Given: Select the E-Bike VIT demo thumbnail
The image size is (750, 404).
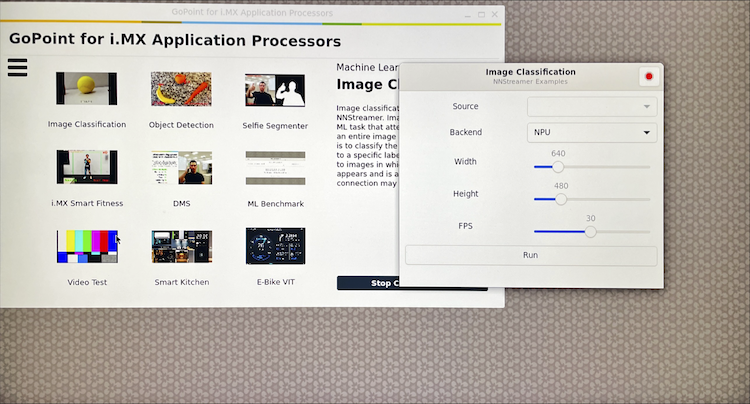Looking at the screenshot, I should (x=276, y=246).
